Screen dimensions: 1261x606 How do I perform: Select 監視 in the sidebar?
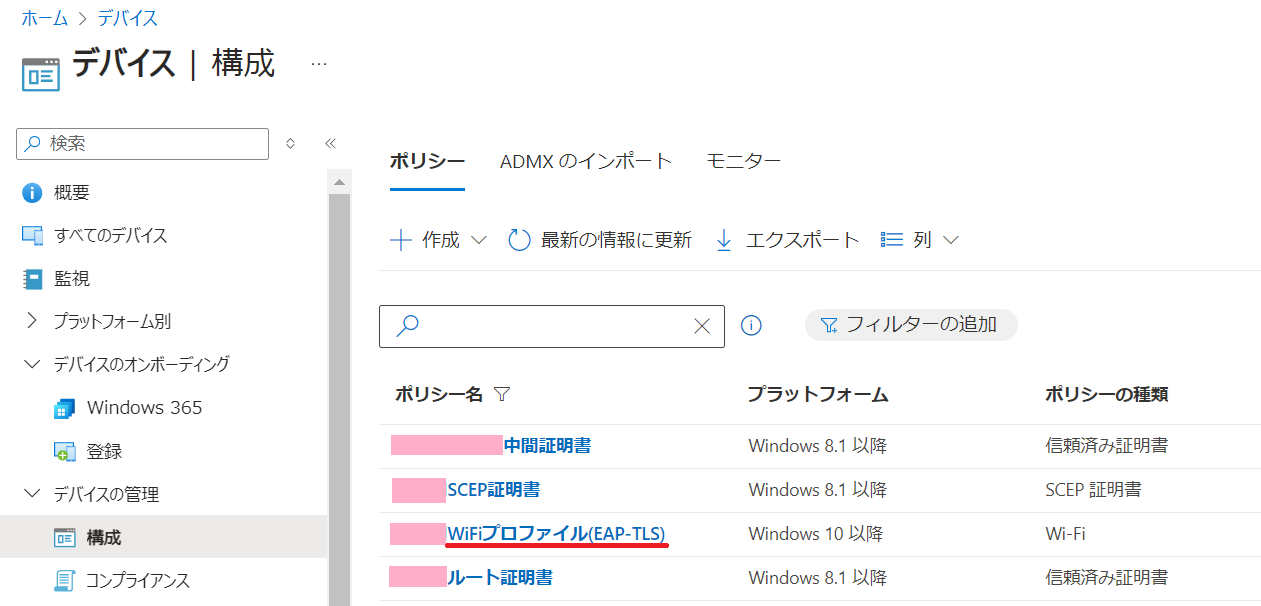click(x=72, y=279)
